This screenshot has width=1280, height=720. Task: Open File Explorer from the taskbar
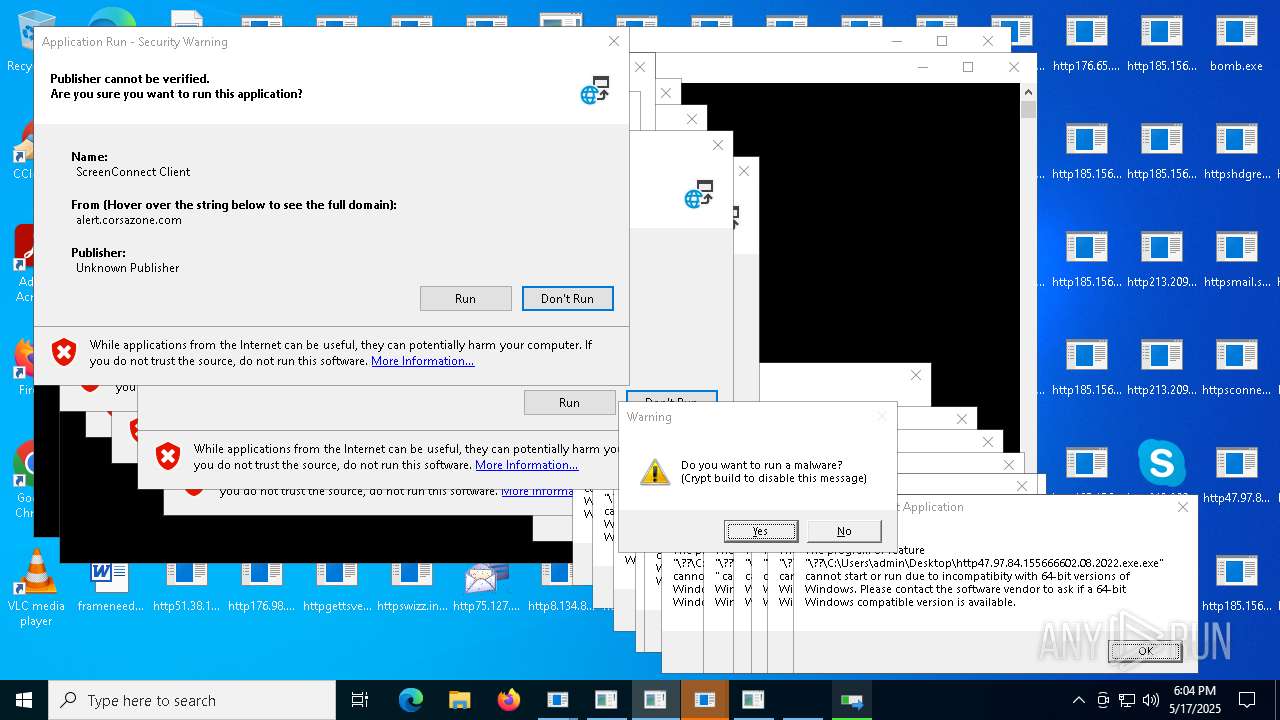pos(459,700)
